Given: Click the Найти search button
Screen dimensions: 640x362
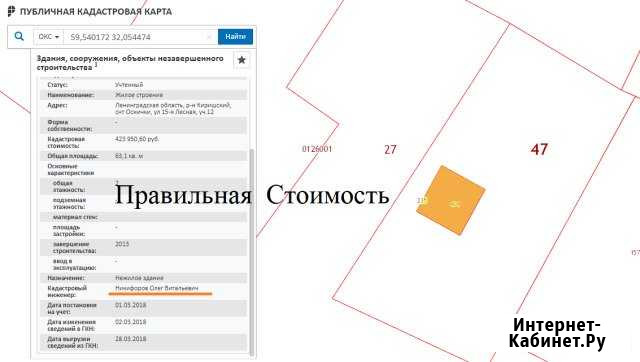Looking at the screenshot, I should pyautogui.click(x=236, y=37).
